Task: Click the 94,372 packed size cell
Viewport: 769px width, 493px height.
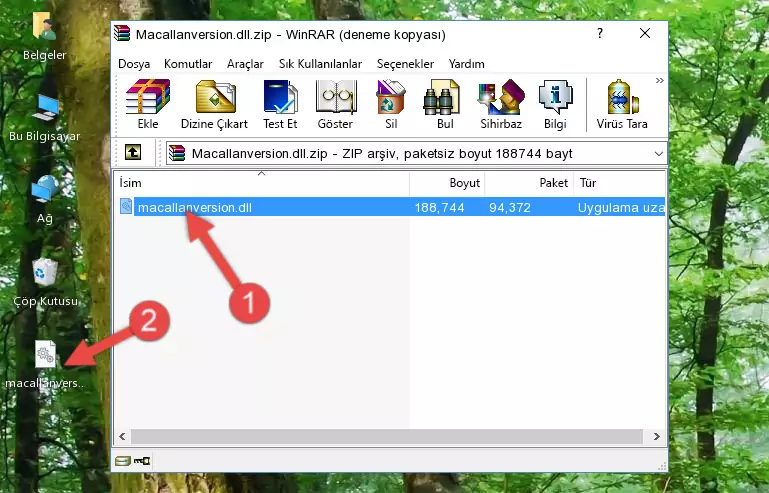Action: click(510, 208)
